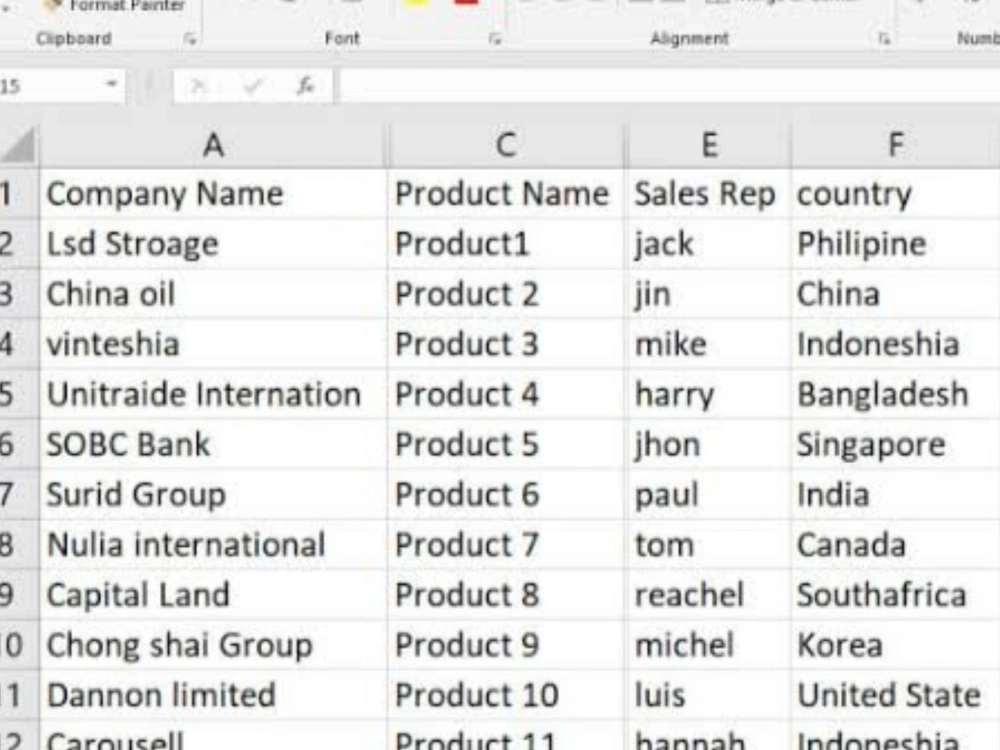Image resolution: width=1000 pixels, height=750 pixels.
Task: Click the Enter checkmark icon in formula bar
Action: coord(253,85)
